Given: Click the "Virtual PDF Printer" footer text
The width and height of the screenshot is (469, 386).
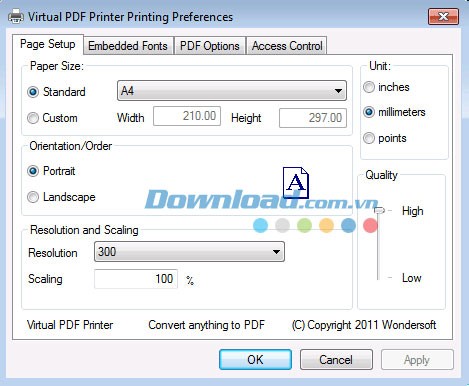Looking at the screenshot, I should 70,325.
